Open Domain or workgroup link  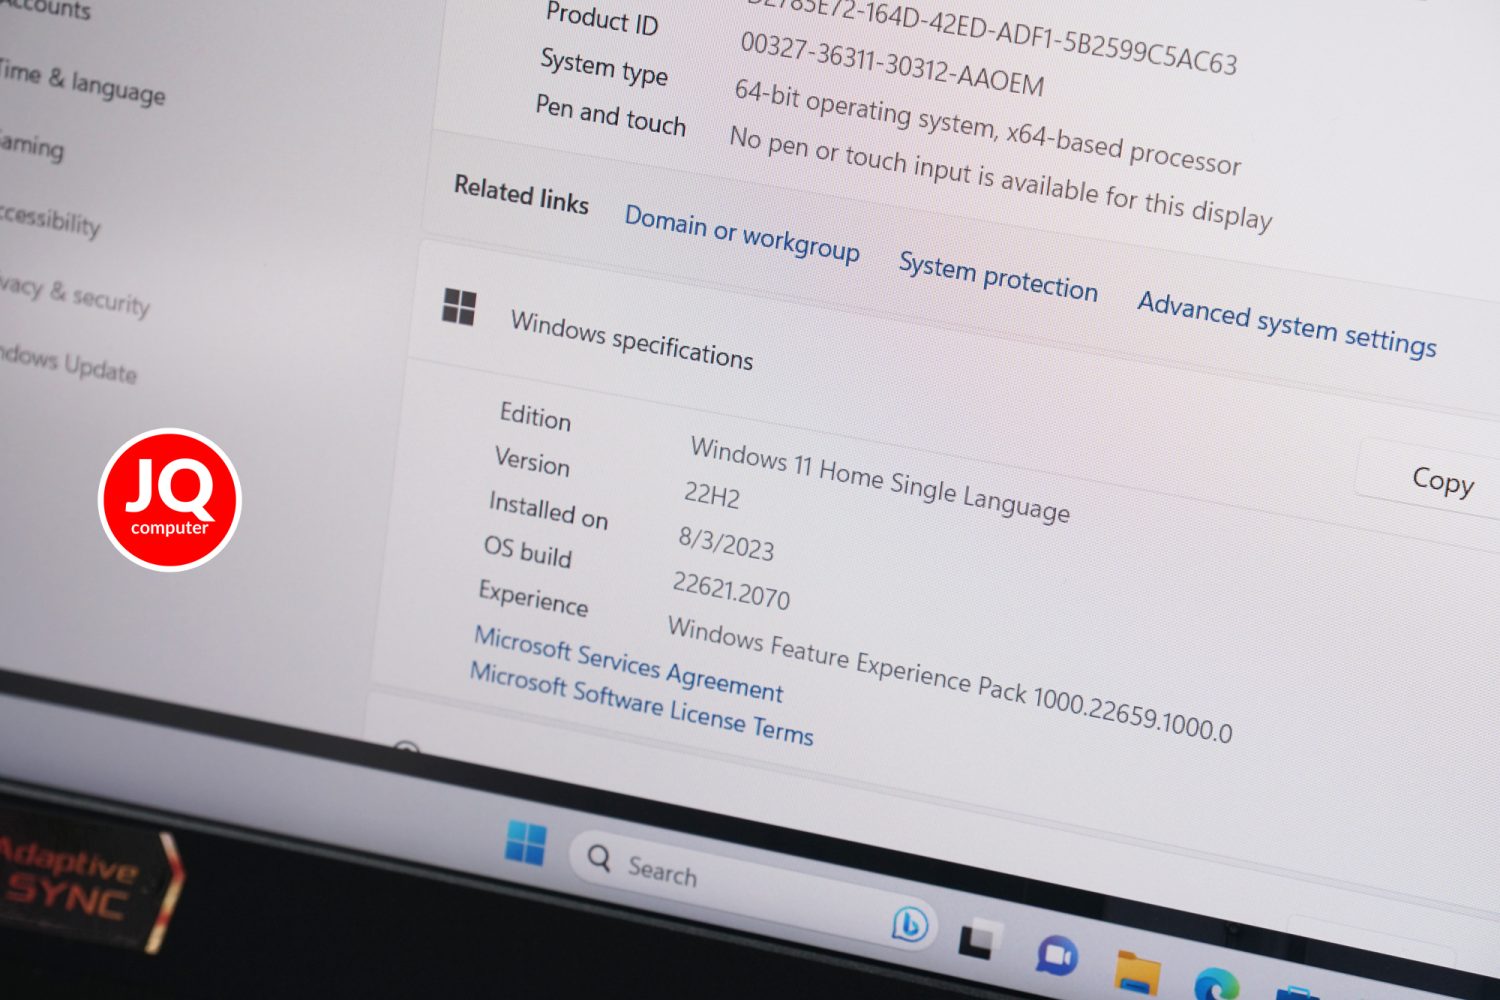(742, 232)
